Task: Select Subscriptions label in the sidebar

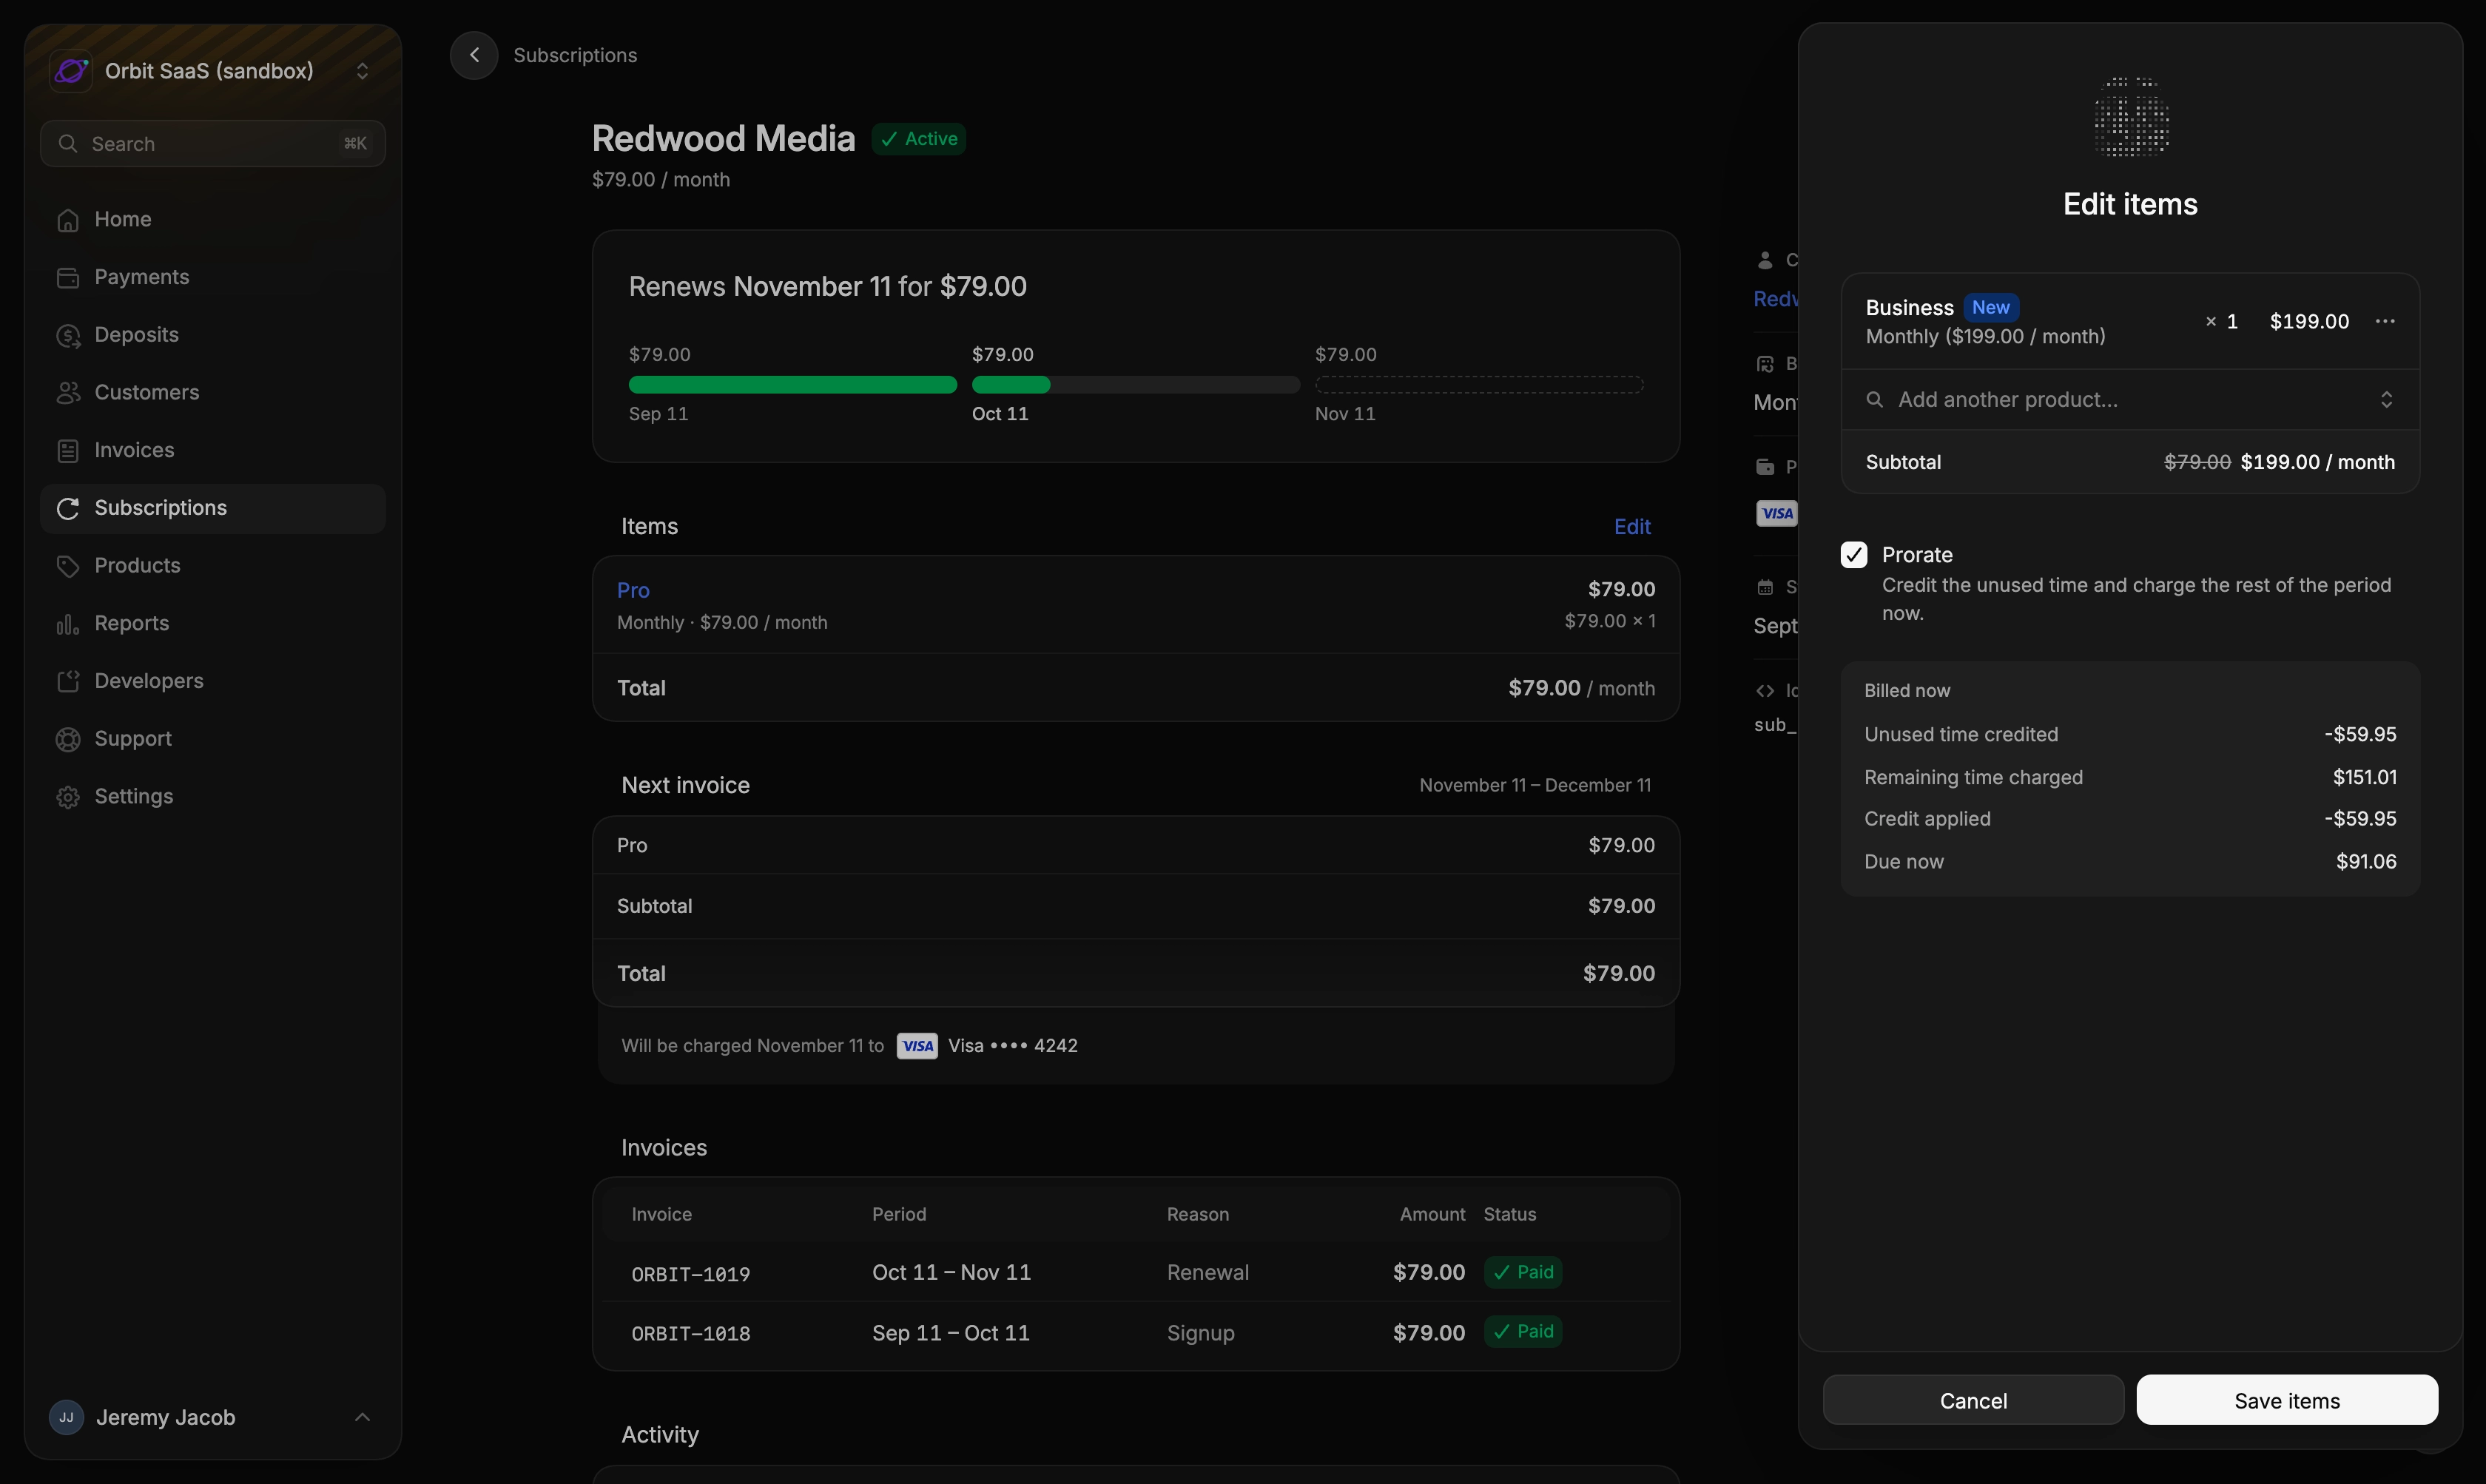Action: [161, 508]
